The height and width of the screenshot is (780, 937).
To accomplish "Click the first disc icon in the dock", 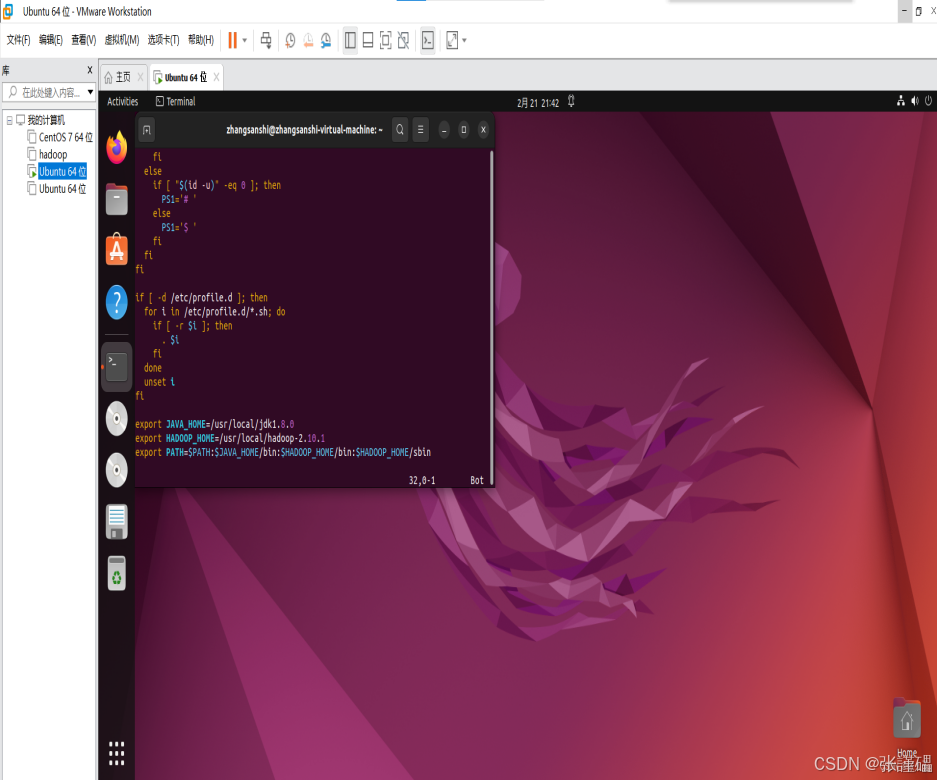I will [x=117, y=418].
